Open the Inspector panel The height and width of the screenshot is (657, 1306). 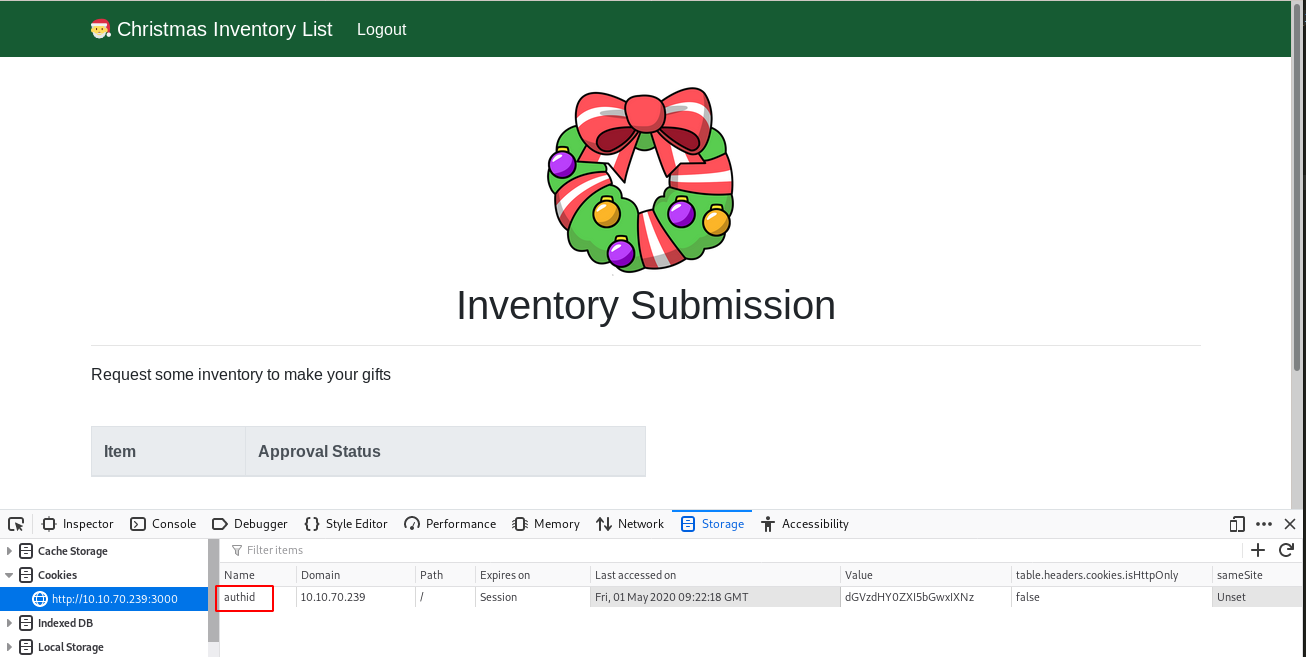[x=78, y=524]
